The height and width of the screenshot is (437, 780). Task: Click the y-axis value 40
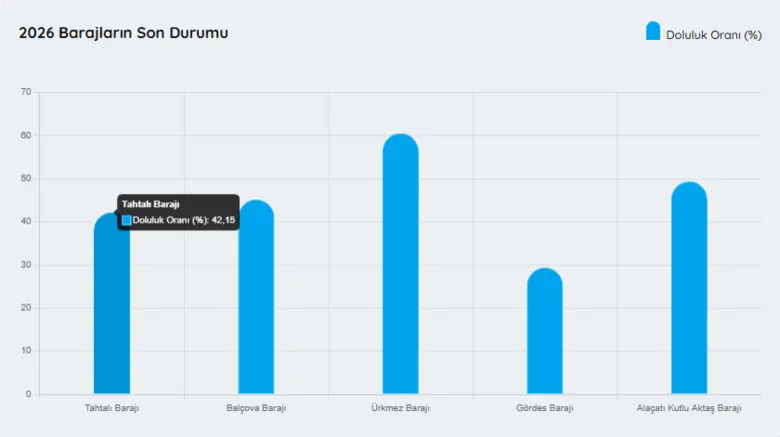[x=26, y=221]
